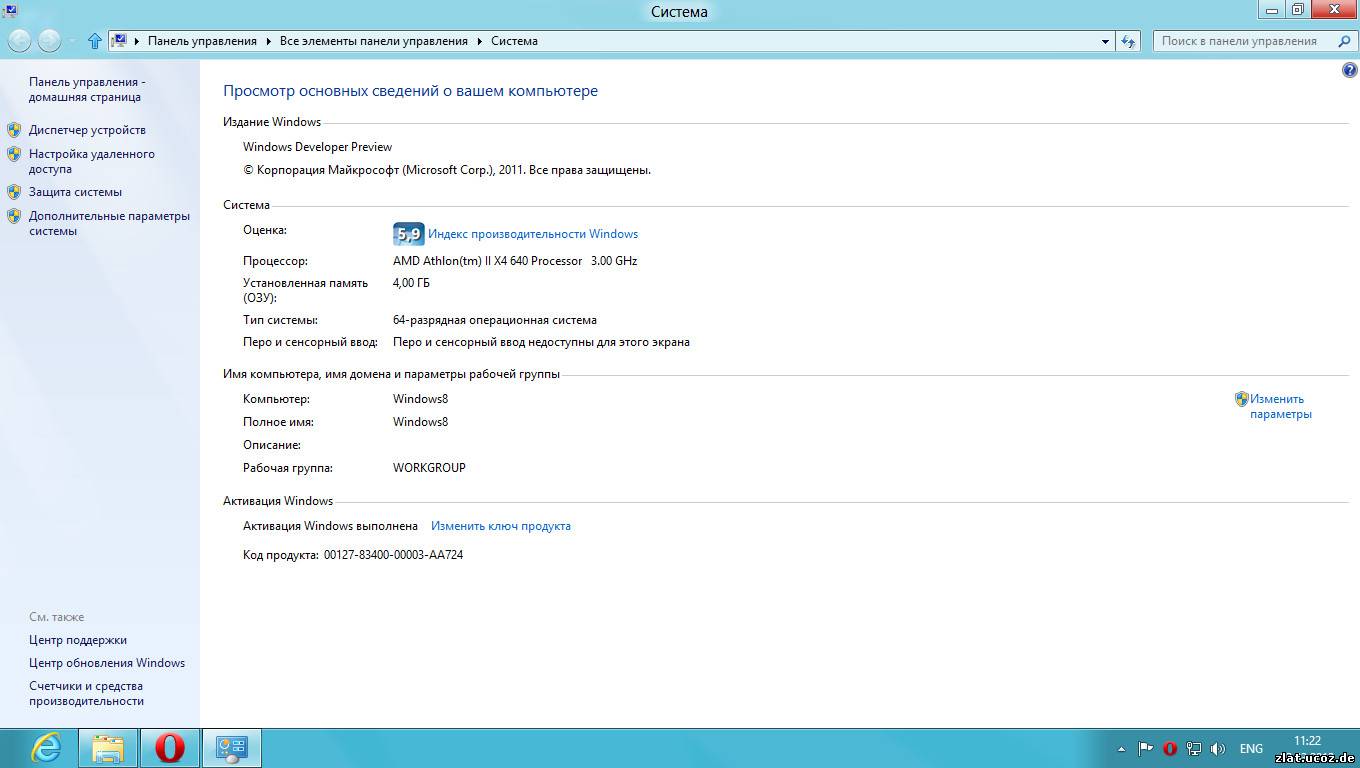Open Защита системы link
Screen dimensions: 1360x768
click(75, 192)
